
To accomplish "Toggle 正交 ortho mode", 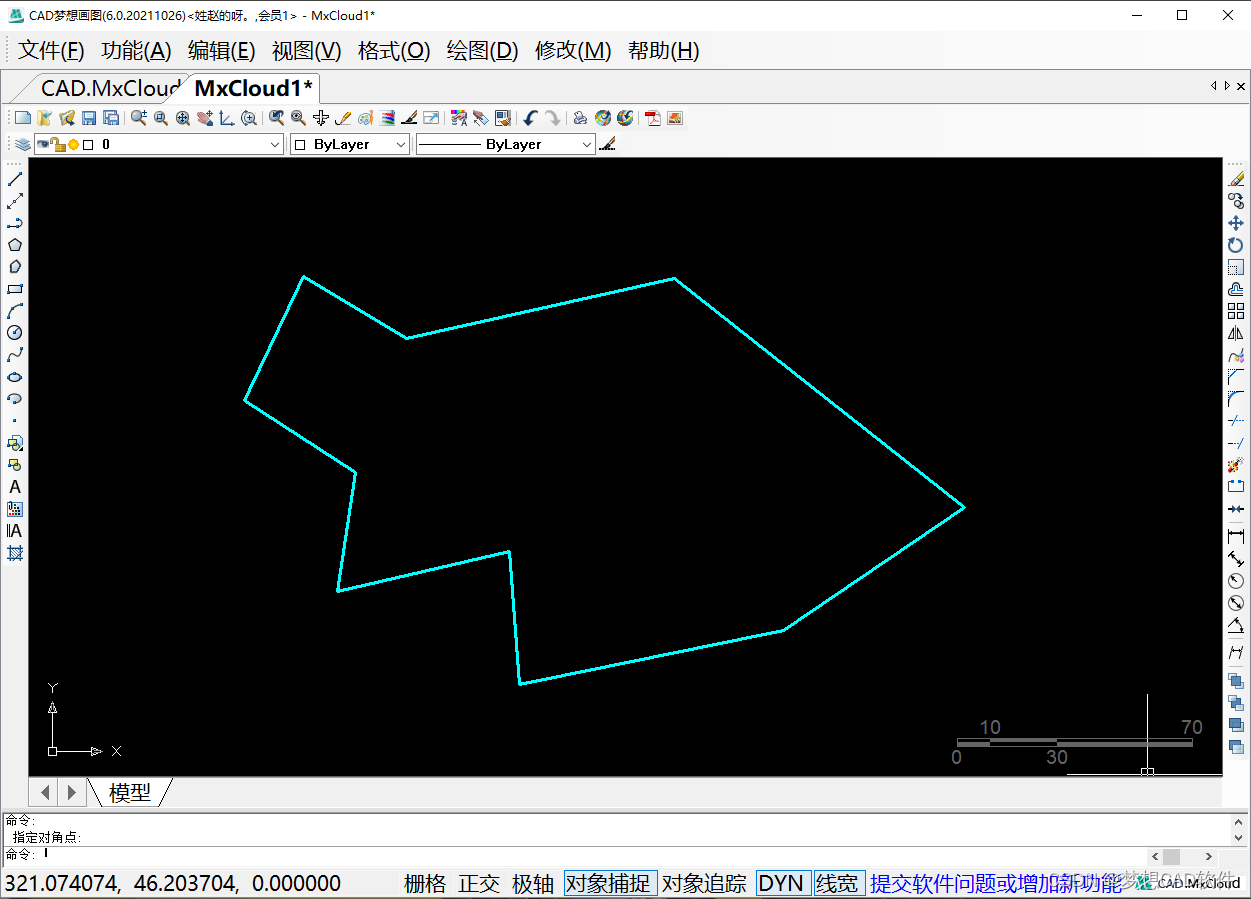I will 479,883.
